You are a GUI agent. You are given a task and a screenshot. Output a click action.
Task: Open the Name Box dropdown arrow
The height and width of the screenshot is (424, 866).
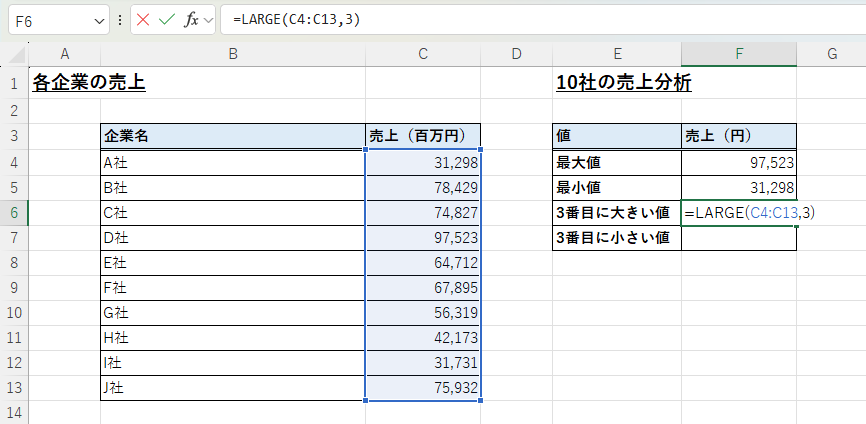point(99,20)
